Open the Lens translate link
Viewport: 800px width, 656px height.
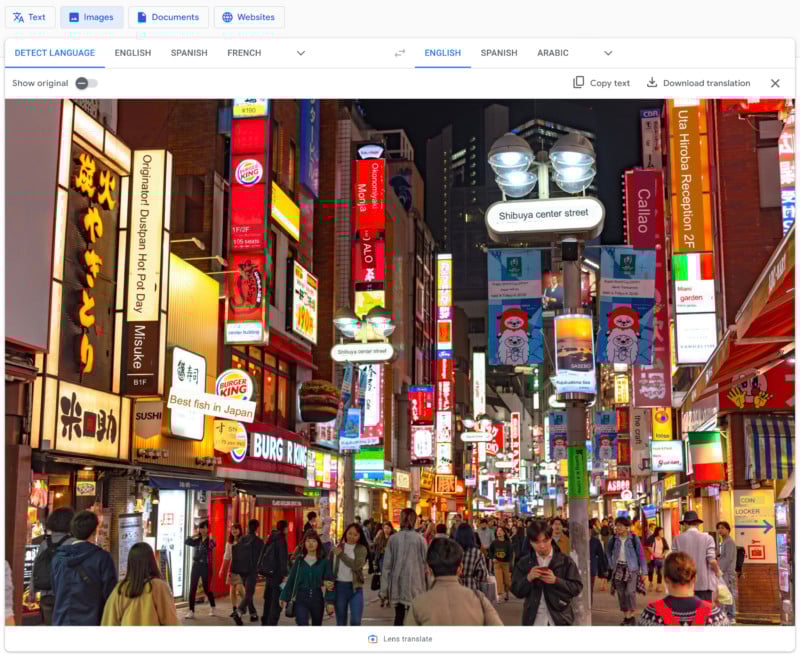(x=408, y=639)
